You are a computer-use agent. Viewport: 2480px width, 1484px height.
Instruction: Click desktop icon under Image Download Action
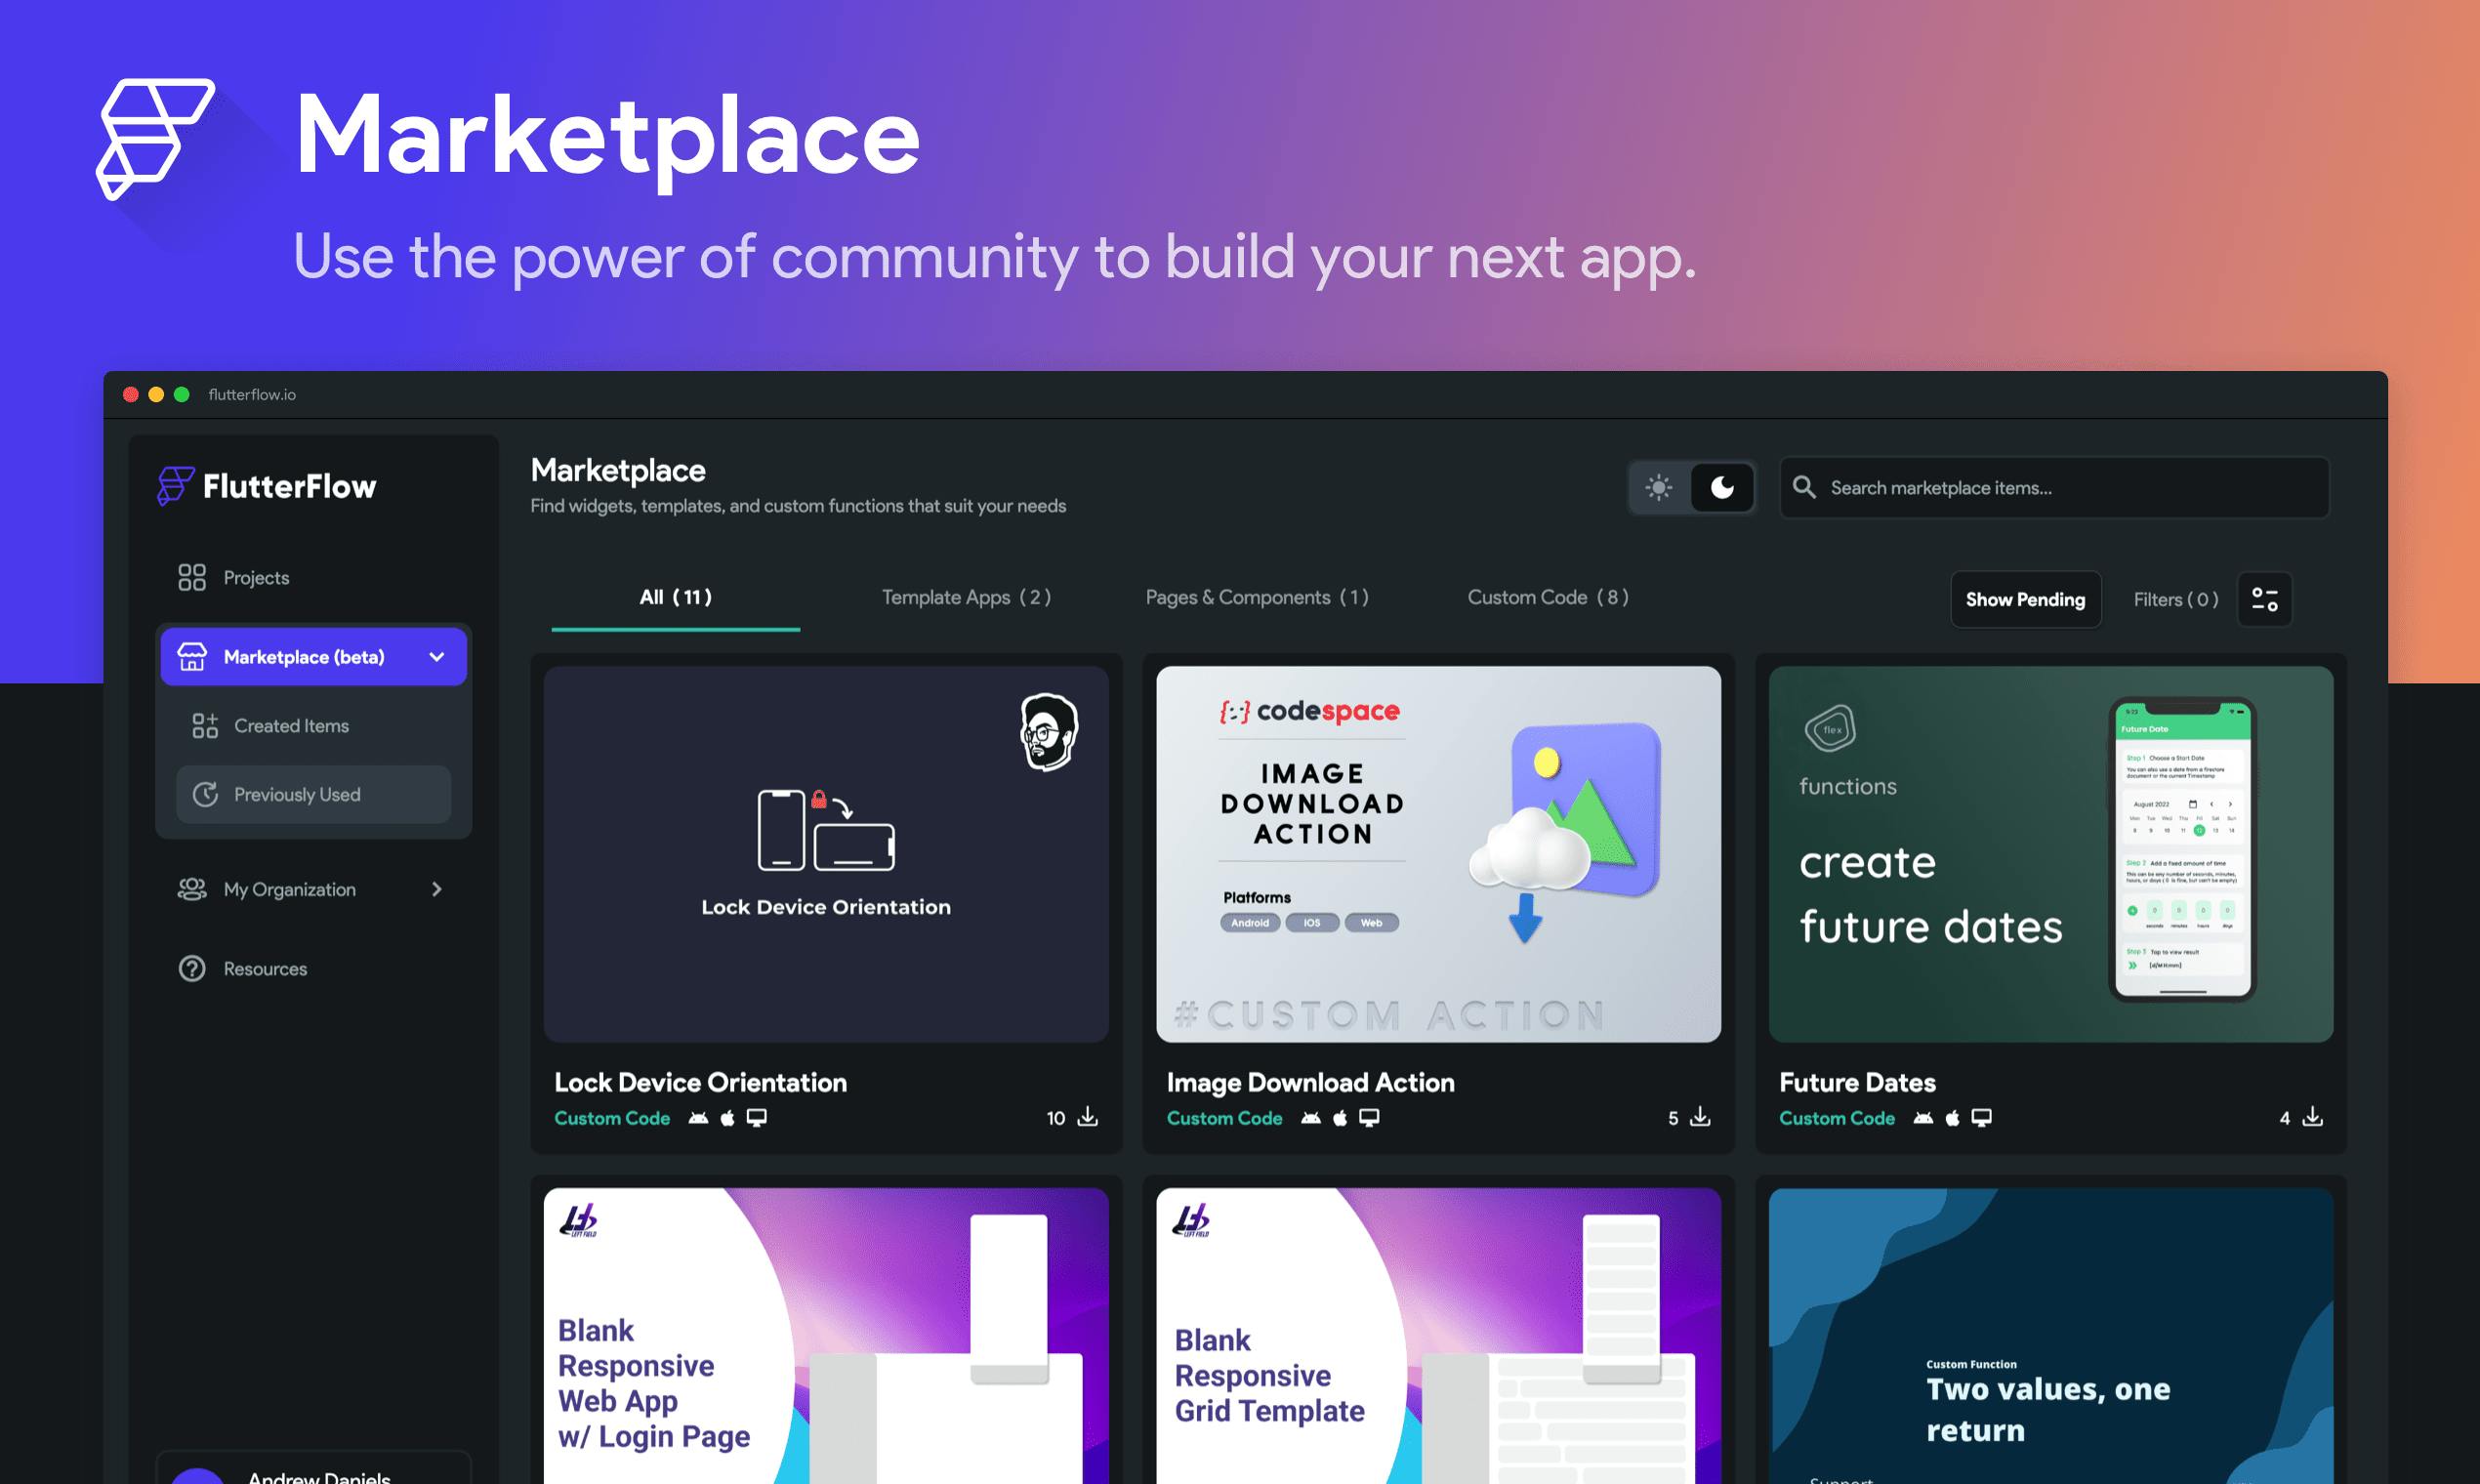click(x=1369, y=1117)
